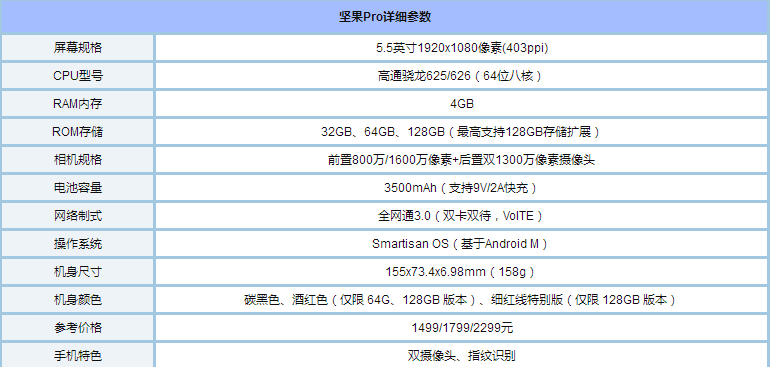Select the RAM内存 label cell
This screenshot has width=770, height=367.
(x=78, y=104)
